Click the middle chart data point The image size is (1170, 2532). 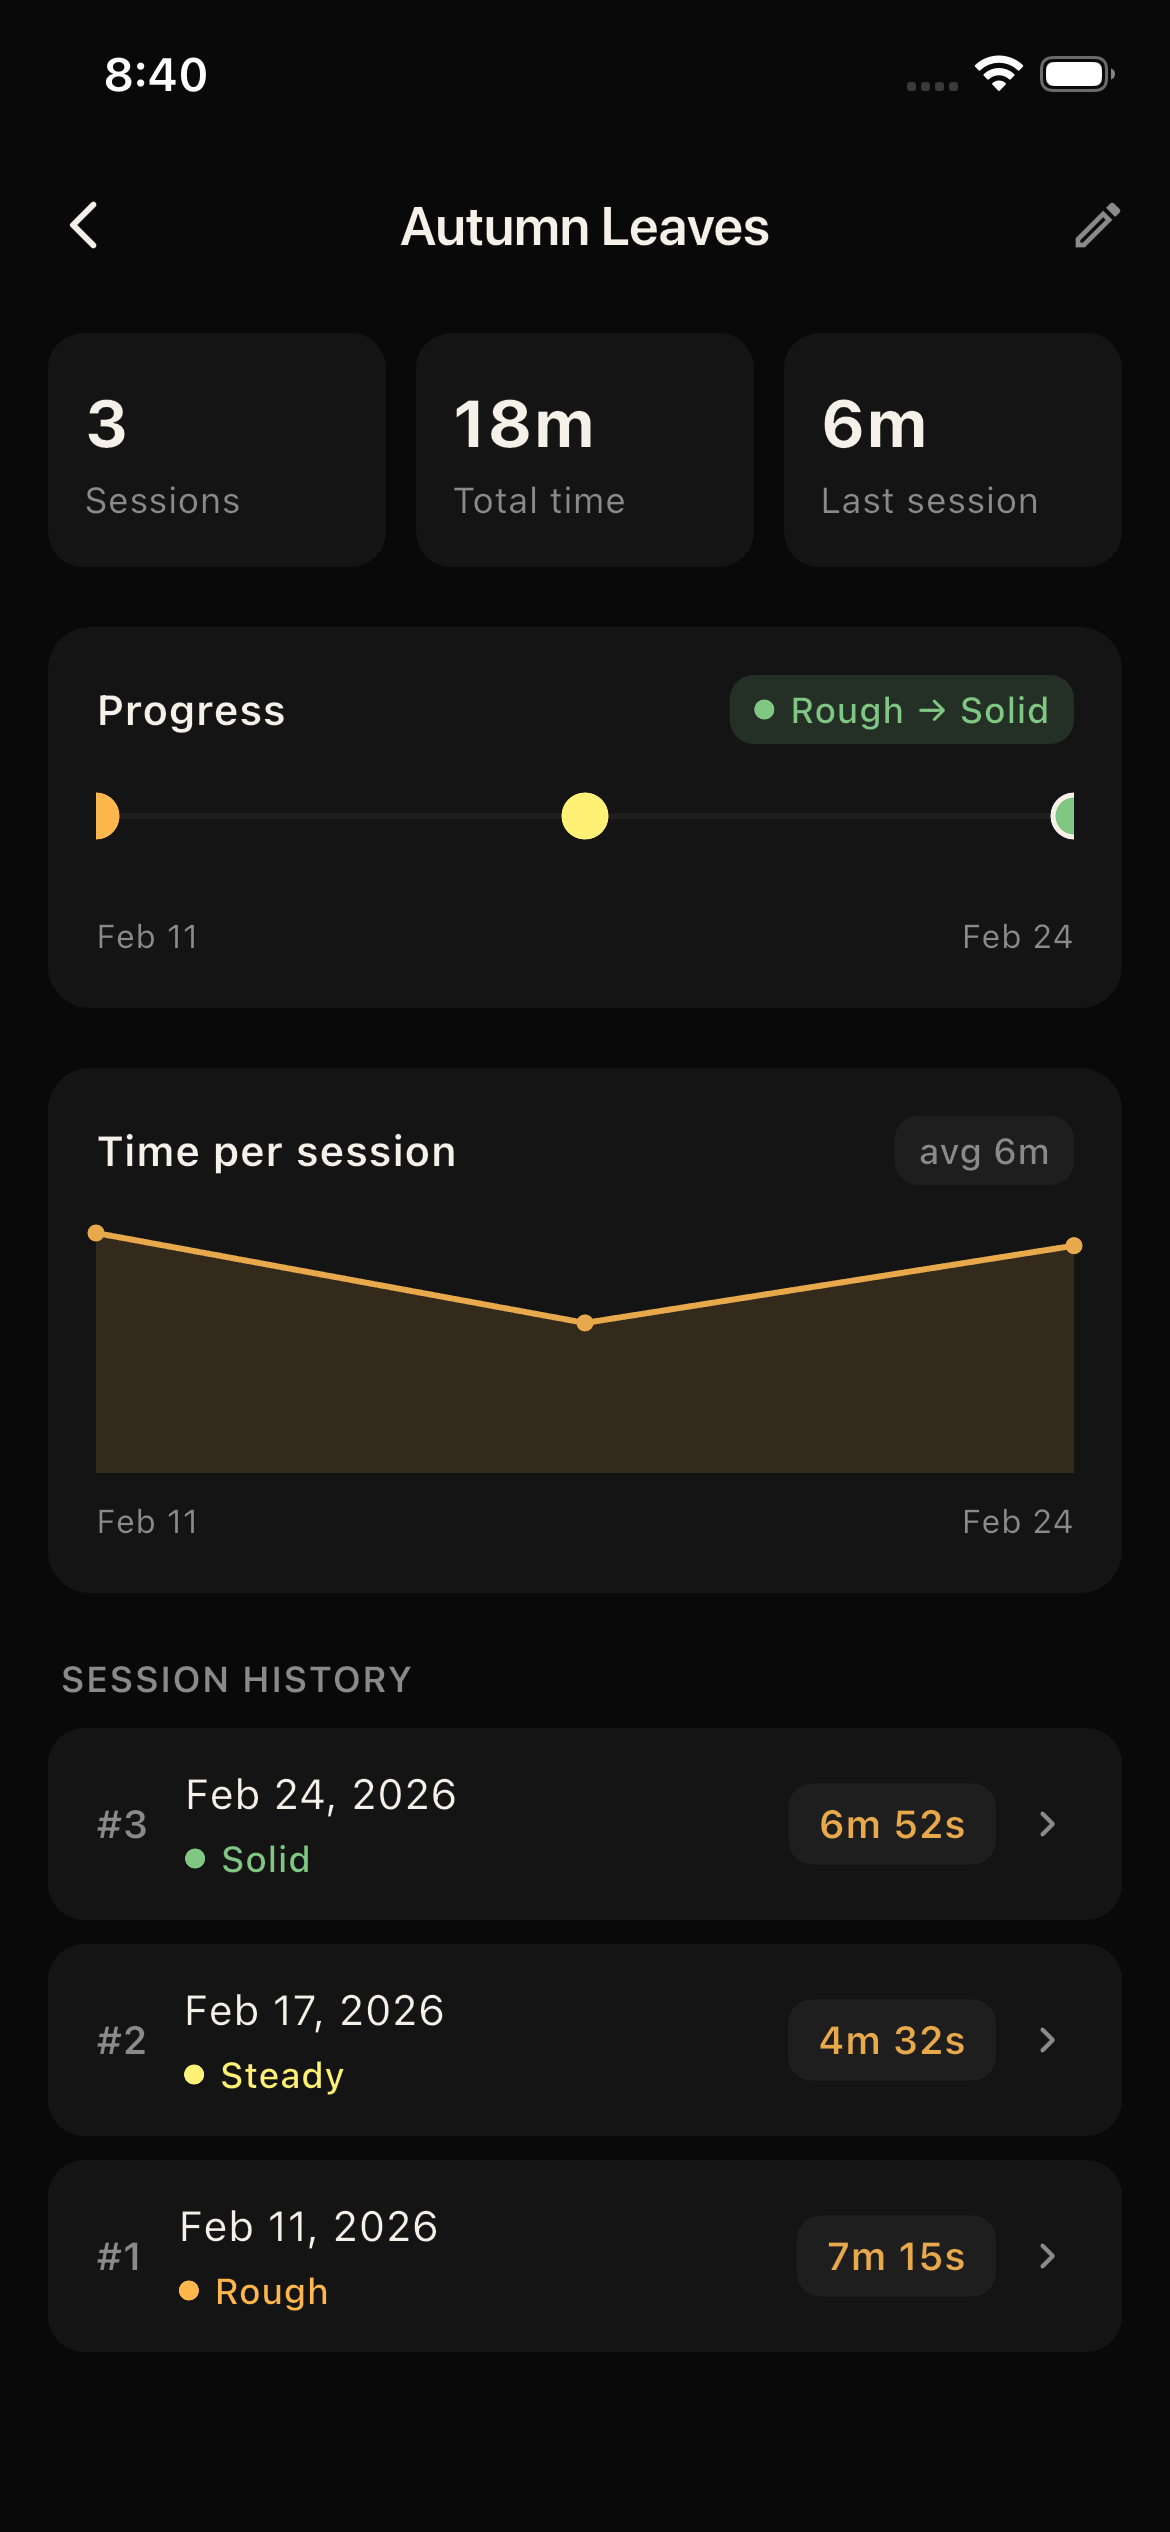(x=585, y=1323)
